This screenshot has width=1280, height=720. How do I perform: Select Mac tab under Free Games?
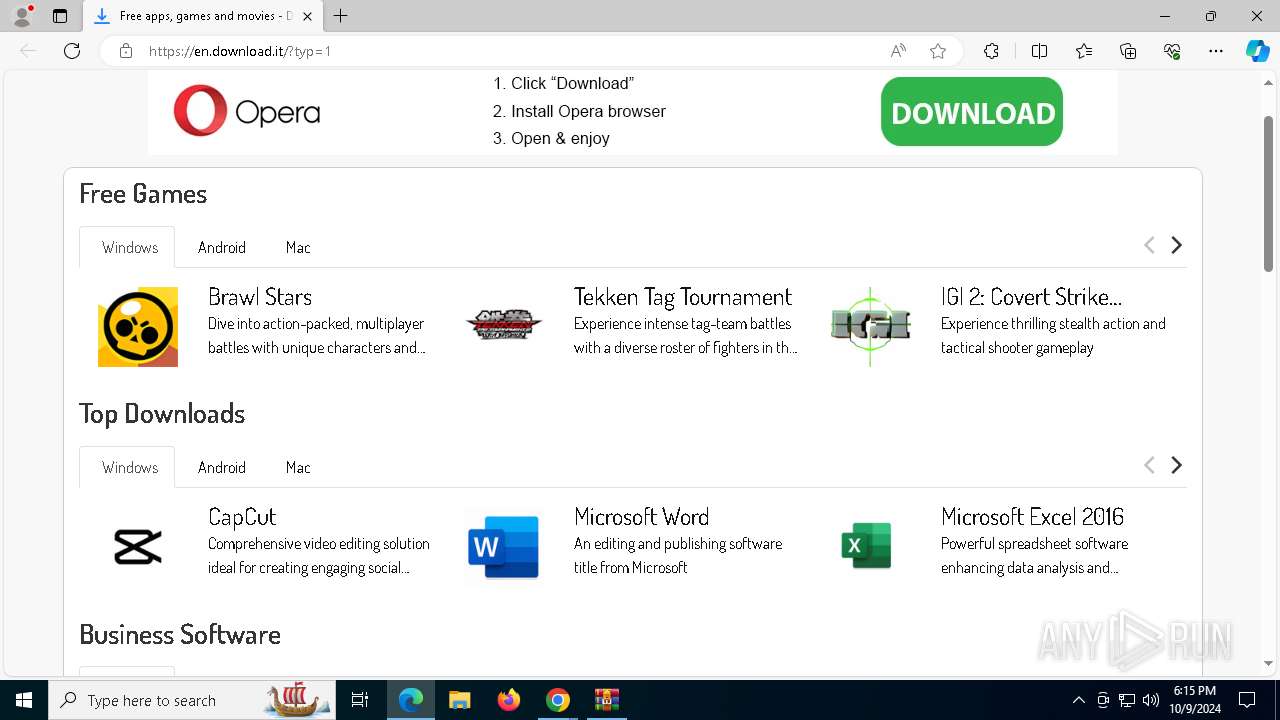pos(298,247)
